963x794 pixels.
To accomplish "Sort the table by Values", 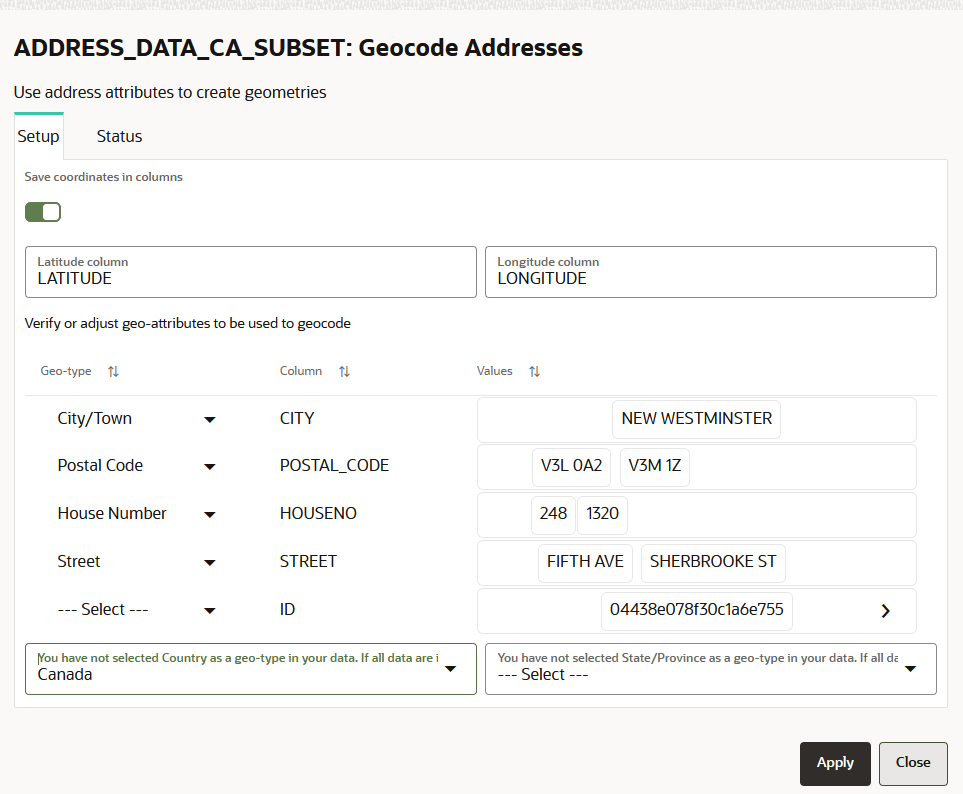I will click(534, 371).
